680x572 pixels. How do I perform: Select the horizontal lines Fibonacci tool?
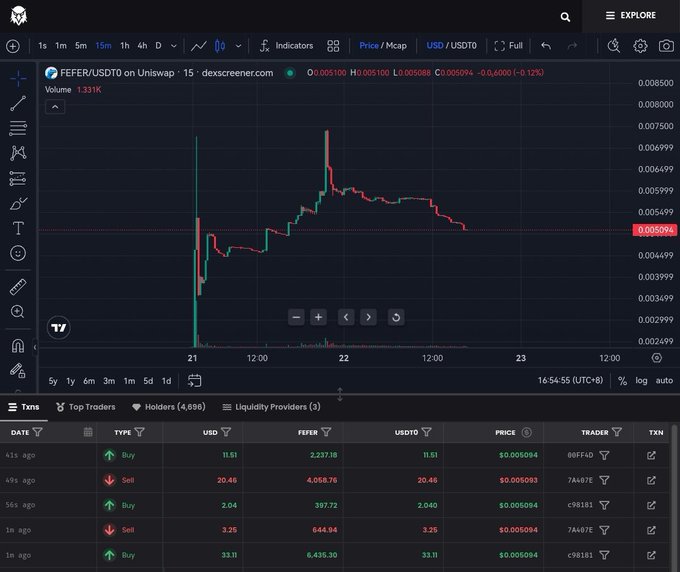pyautogui.click(x=18, y=128)
